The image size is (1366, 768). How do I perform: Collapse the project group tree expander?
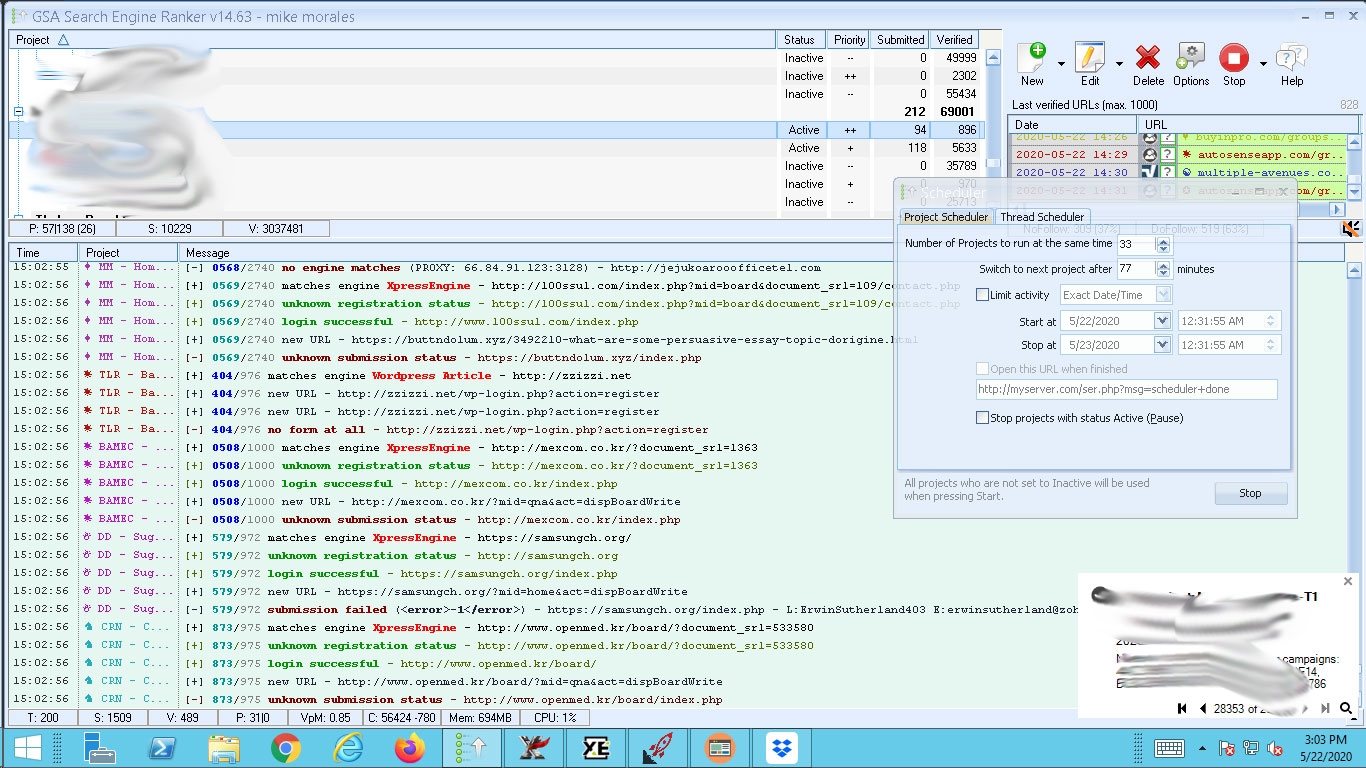[18, 112]
